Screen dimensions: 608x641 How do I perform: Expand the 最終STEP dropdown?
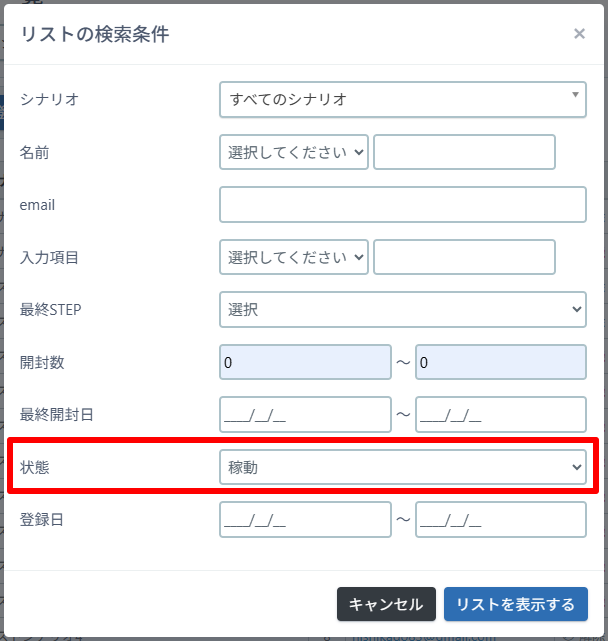(402, 310)
